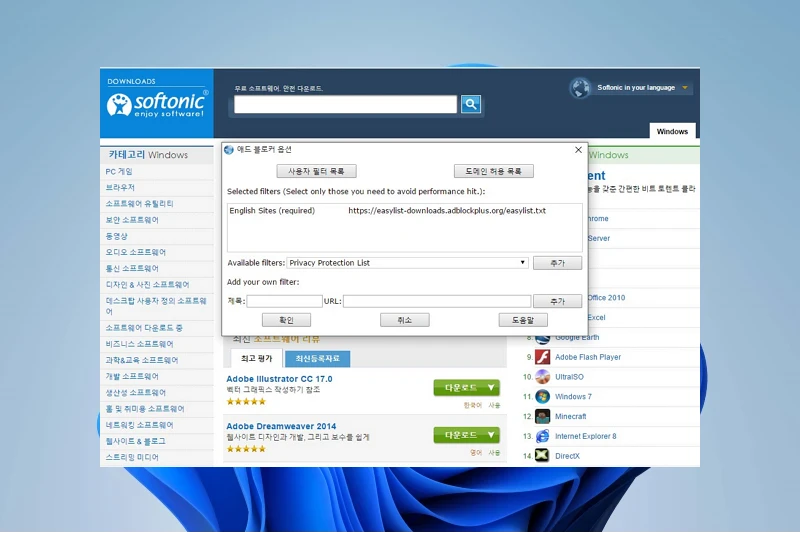
Task: Open the 네트워킹 소프트웨어 category
Action: coord(139,425)
